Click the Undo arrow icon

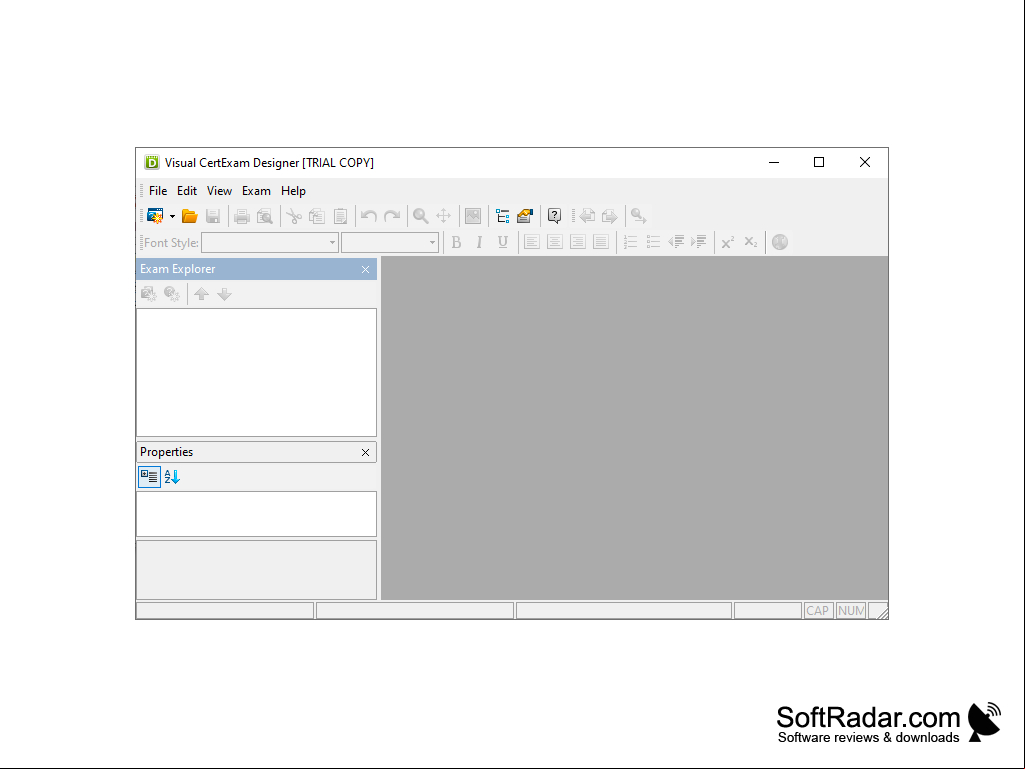(x=369, y=216)
